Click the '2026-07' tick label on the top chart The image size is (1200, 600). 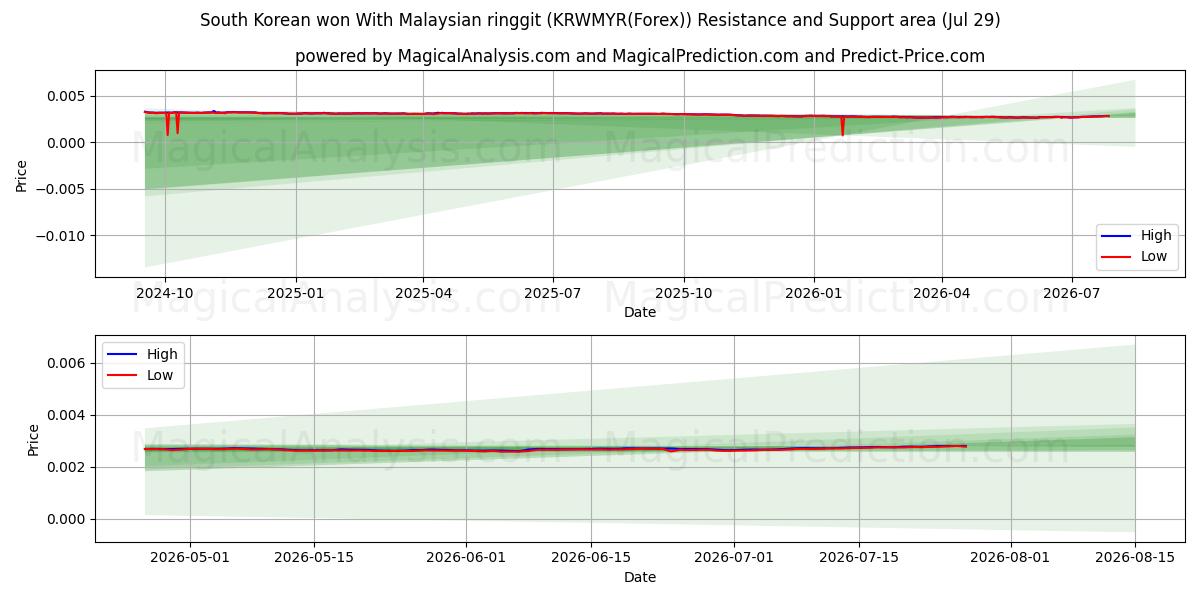pos(1072,294)
